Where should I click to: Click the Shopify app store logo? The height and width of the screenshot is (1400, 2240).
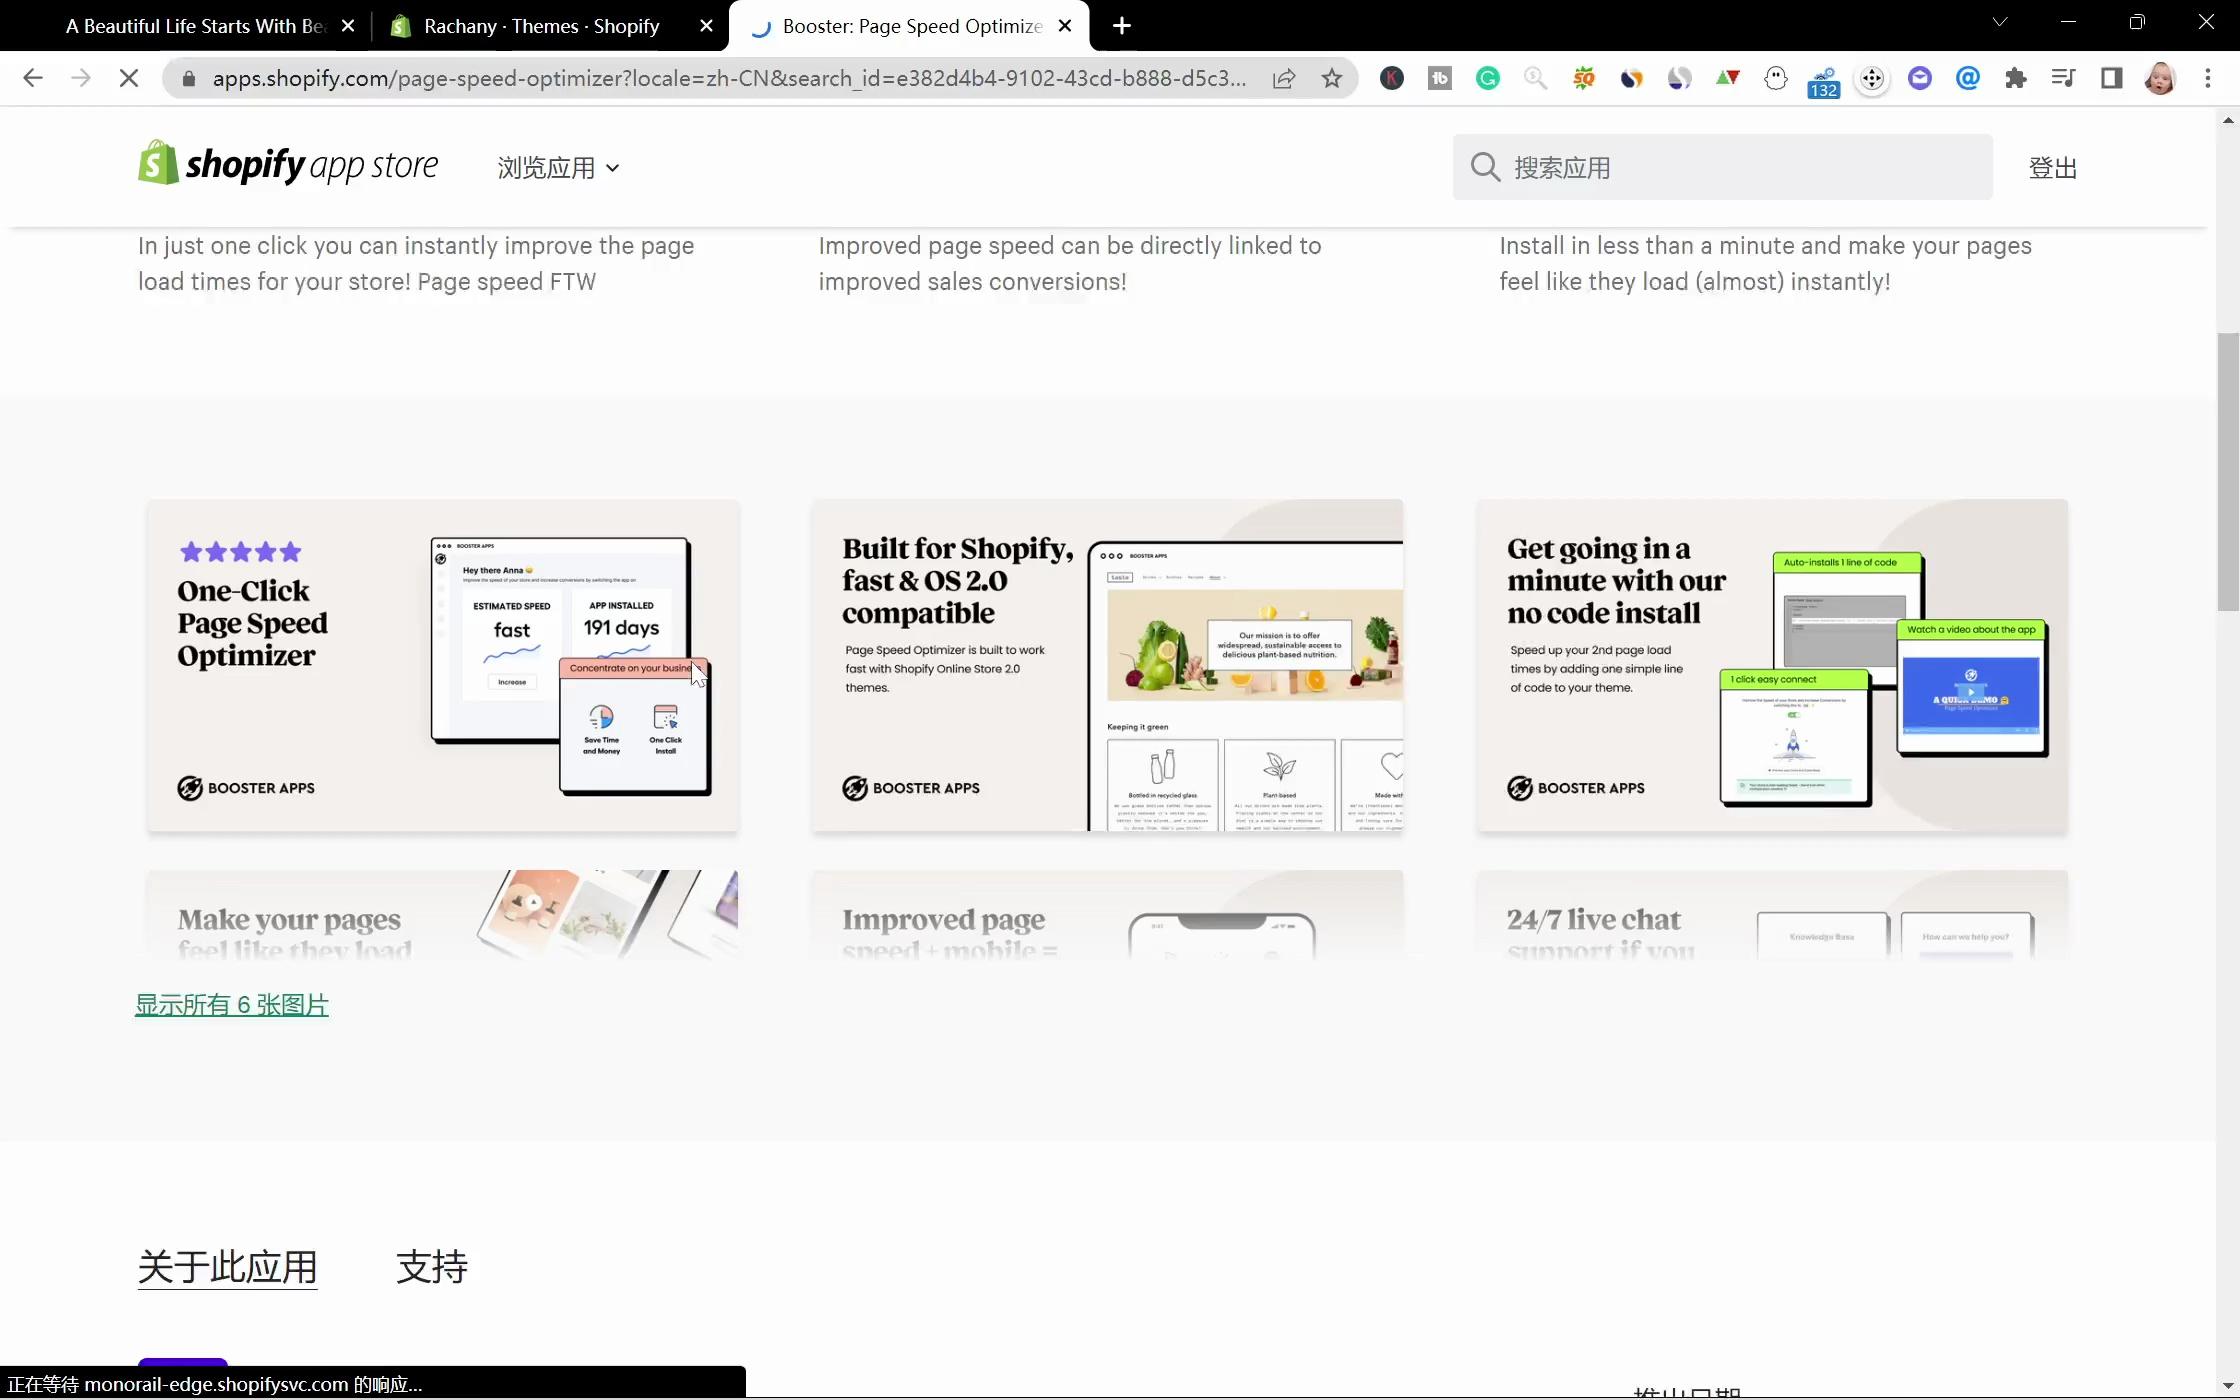(288, 164)
